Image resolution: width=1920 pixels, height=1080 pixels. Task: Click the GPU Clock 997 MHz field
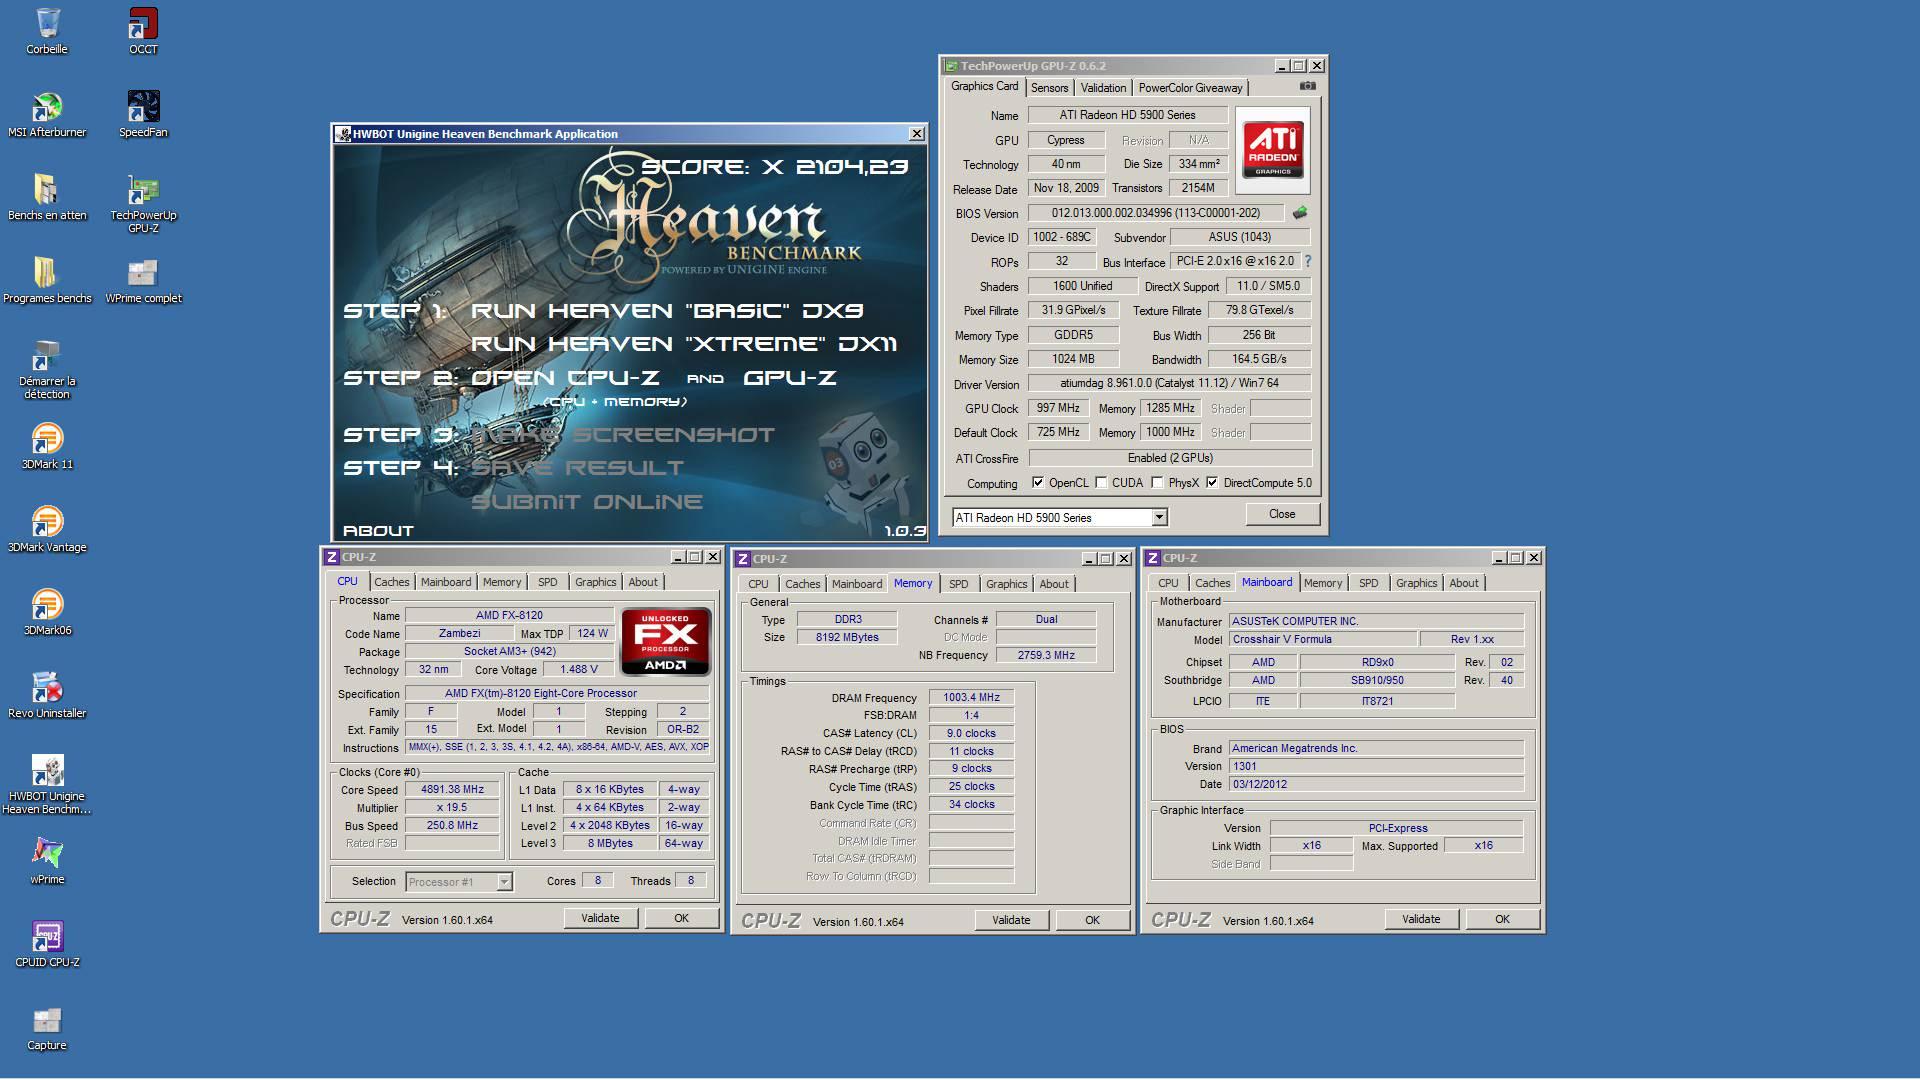1058,408
